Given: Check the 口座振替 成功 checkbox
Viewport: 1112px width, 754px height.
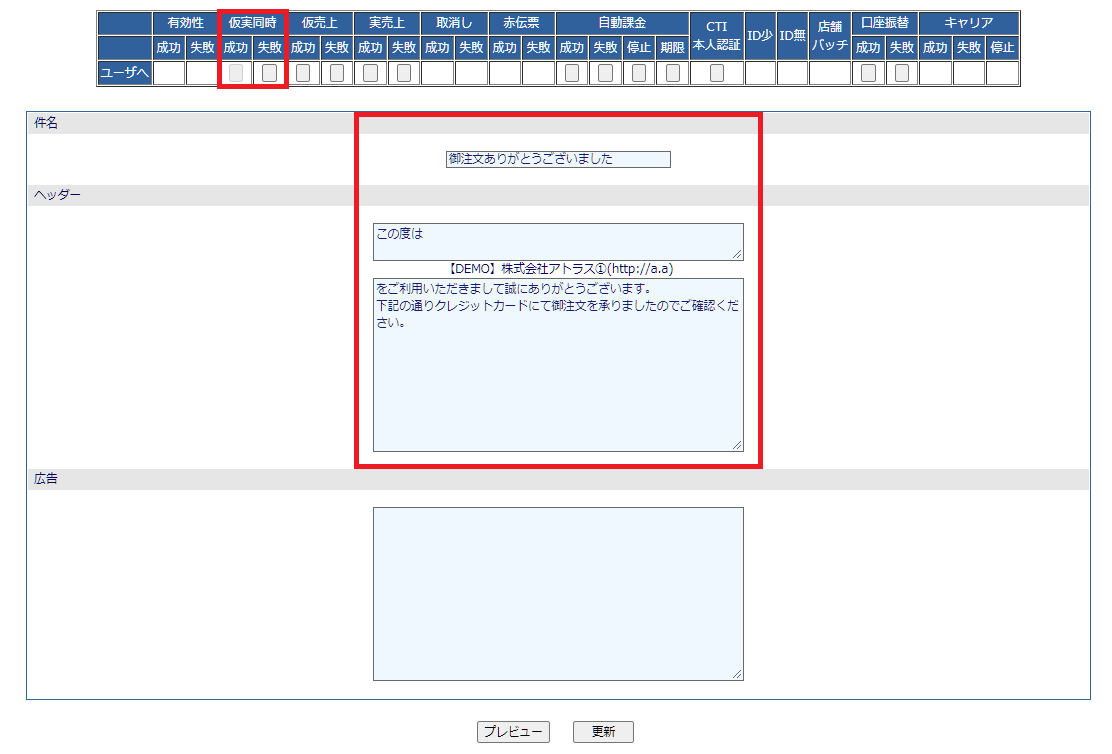Looking at the screenshot, I should tap(868, 73).
